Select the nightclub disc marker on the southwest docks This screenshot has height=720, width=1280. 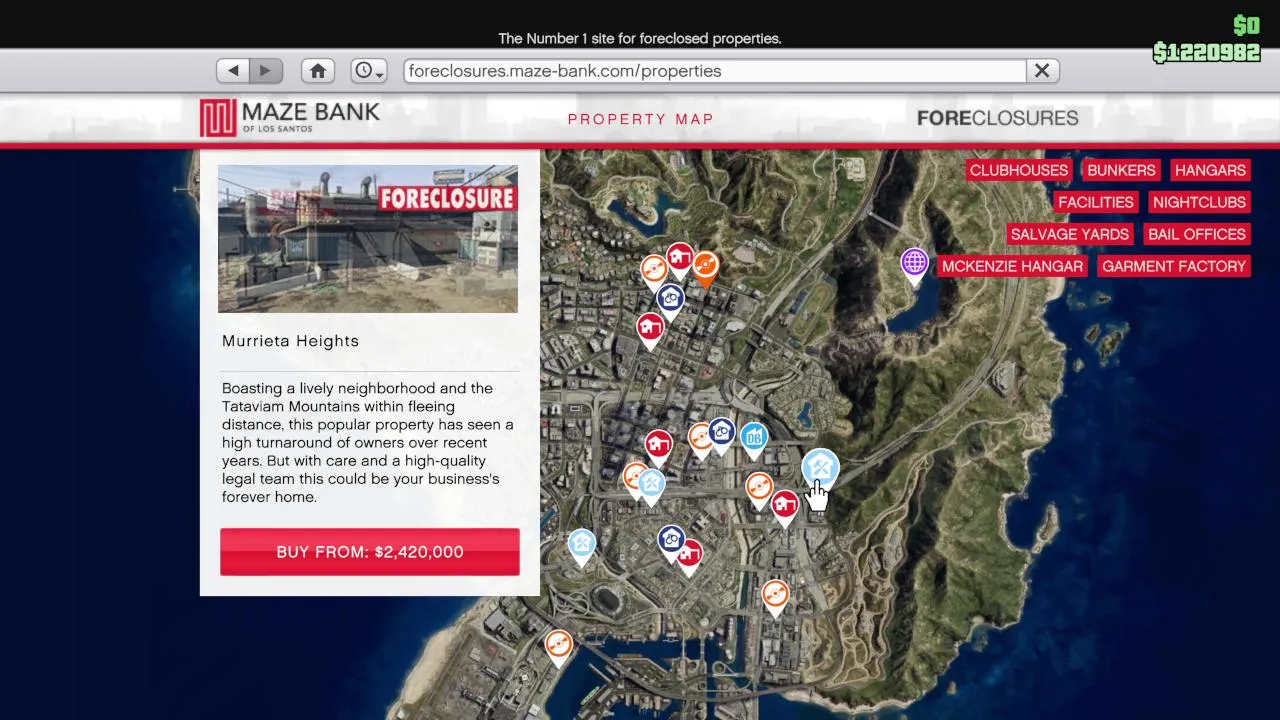558,646
